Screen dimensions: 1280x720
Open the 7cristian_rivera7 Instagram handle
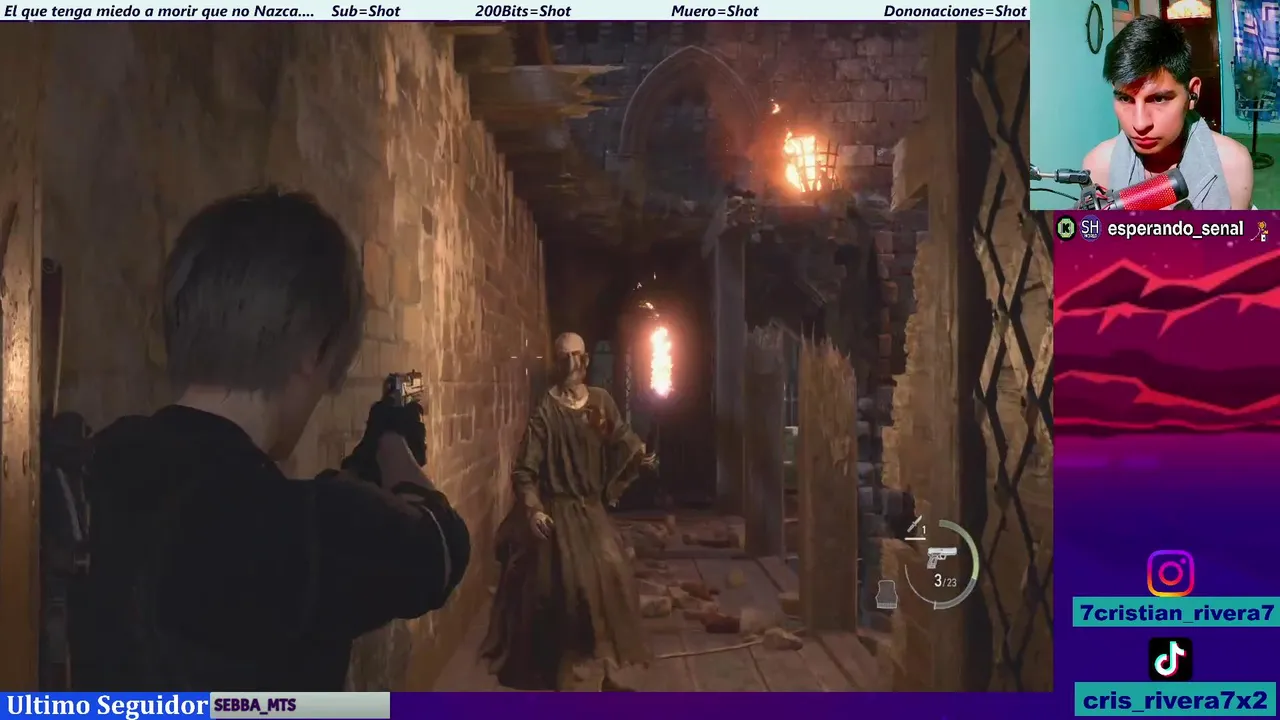tap(1176, 613)
